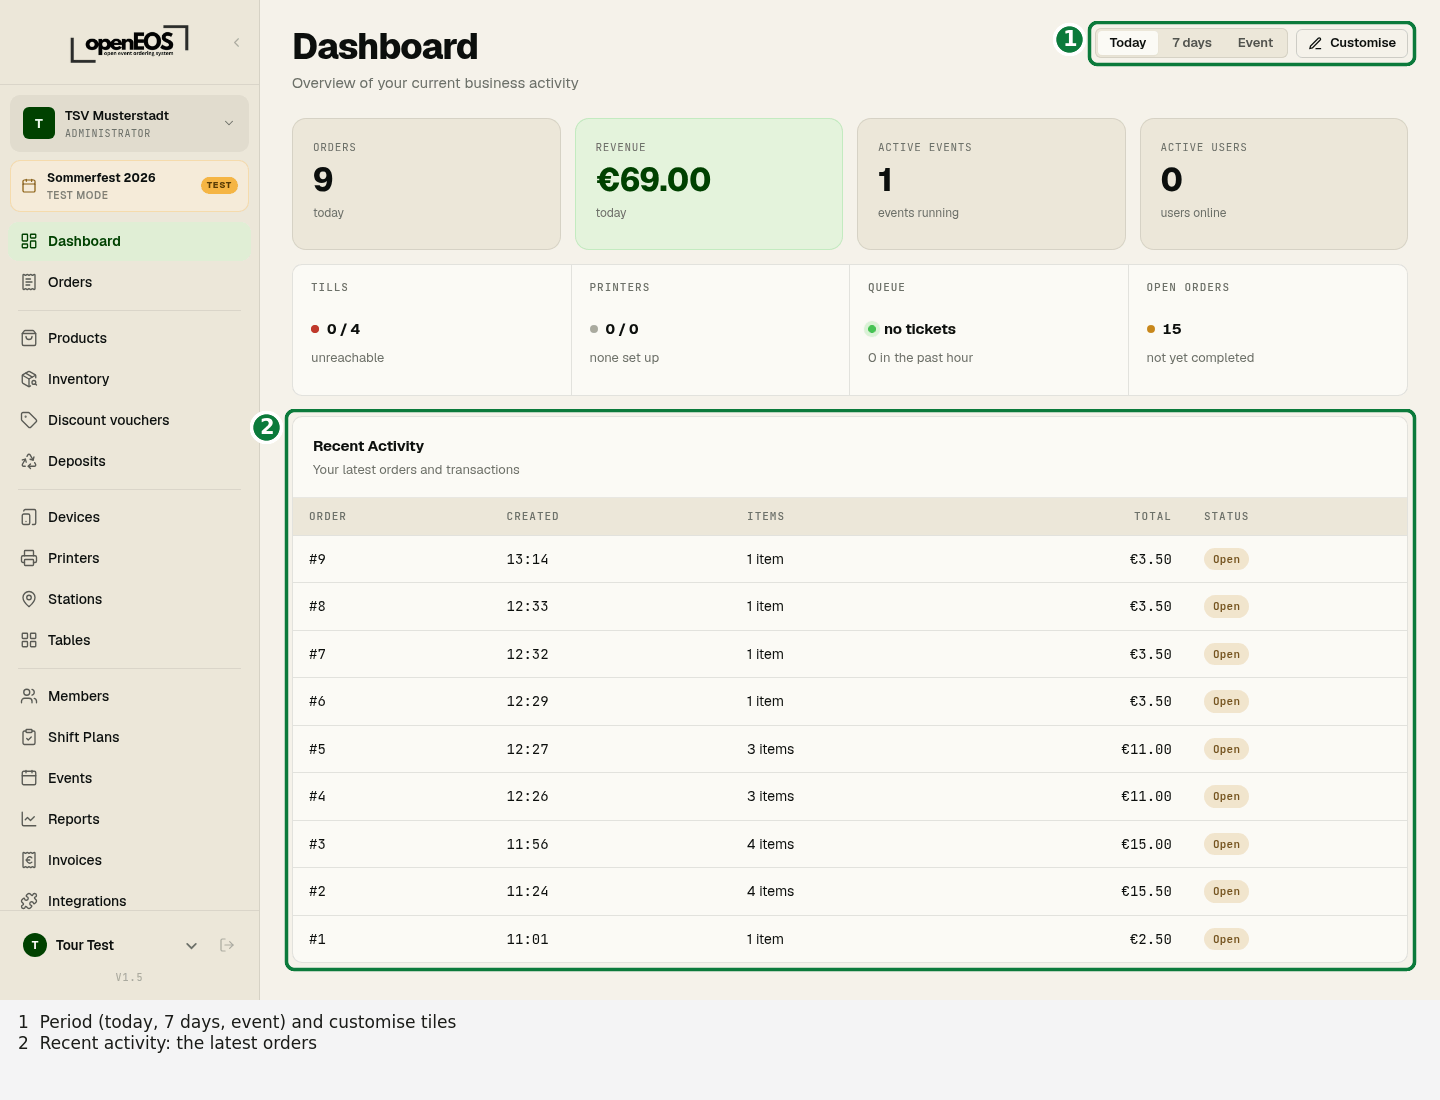Viewport: 1440px width, 1100px height.
Task: Click the Deposits recycle icon
Action: 29,461
